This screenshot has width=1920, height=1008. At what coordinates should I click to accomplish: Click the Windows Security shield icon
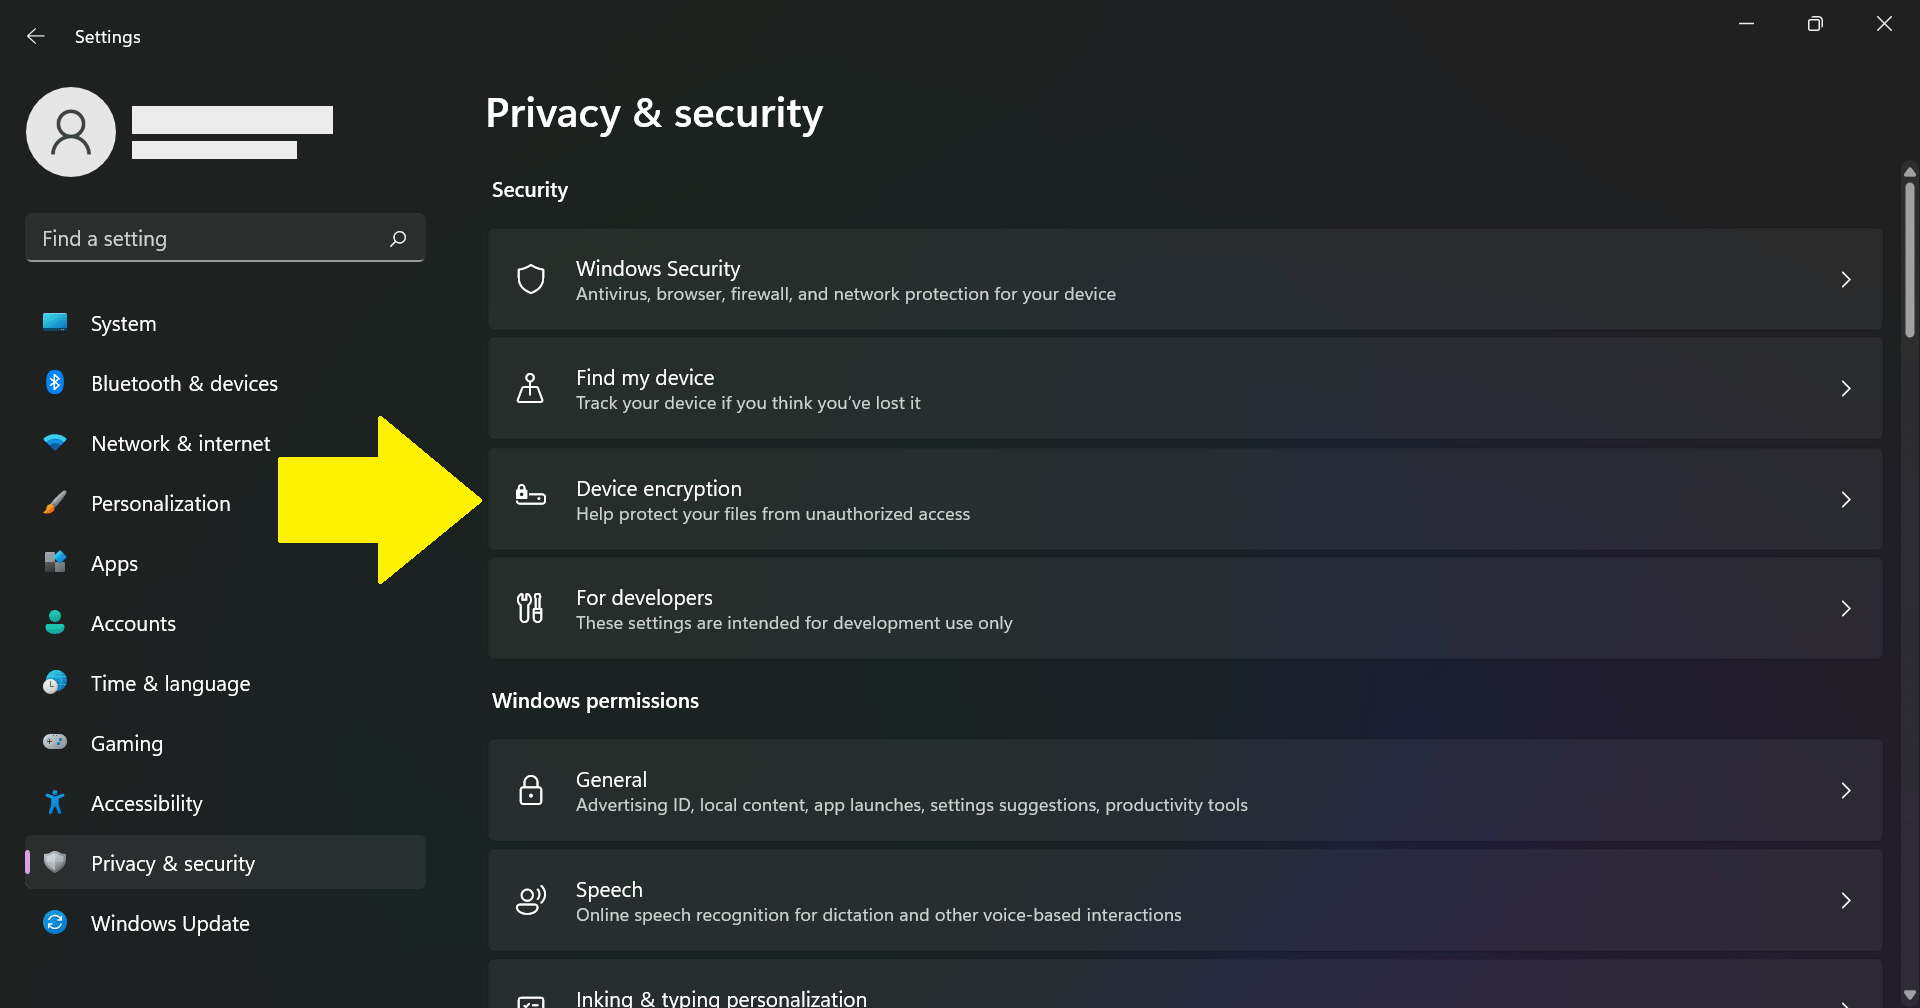click(x=531, y=279)
